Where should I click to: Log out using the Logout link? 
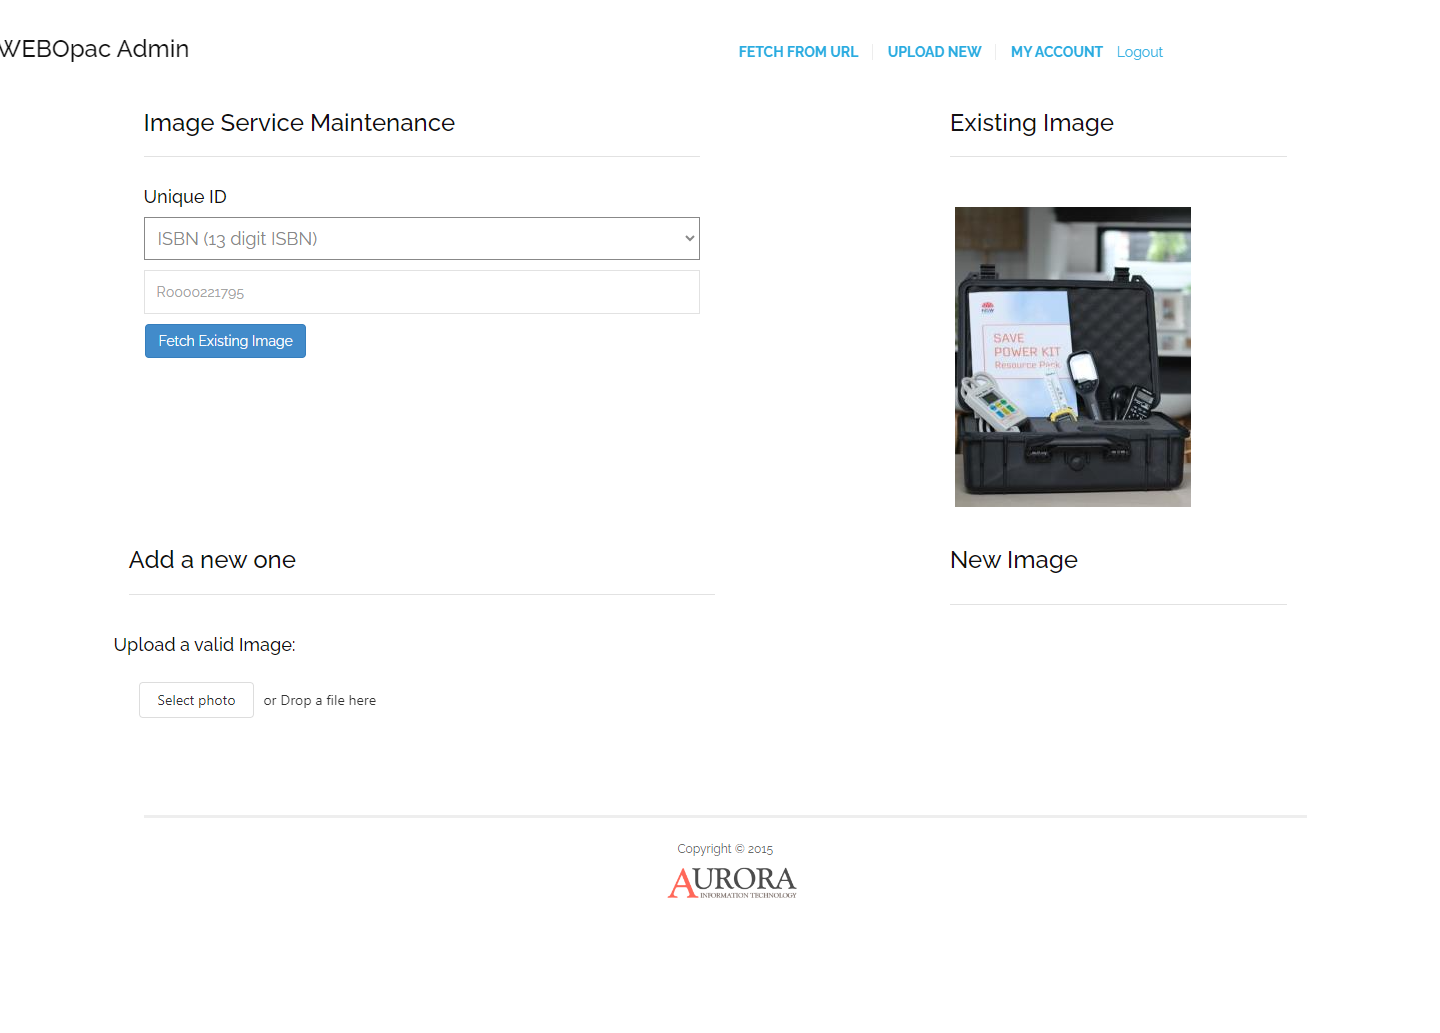click(x=1139, y=52)
